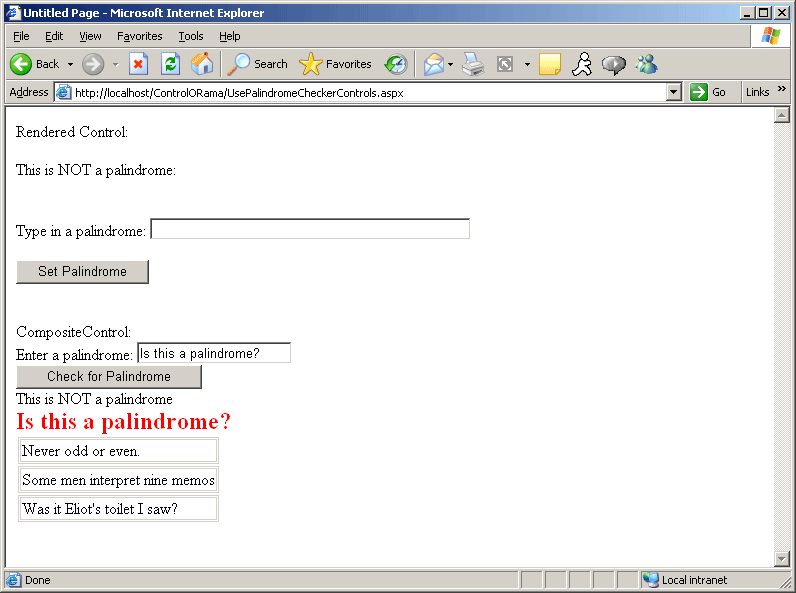Click the red 'Is this a palindrome?' heading
Viewport: 796px width, 593px height.
pyautogui.click(x=123, y=421)
